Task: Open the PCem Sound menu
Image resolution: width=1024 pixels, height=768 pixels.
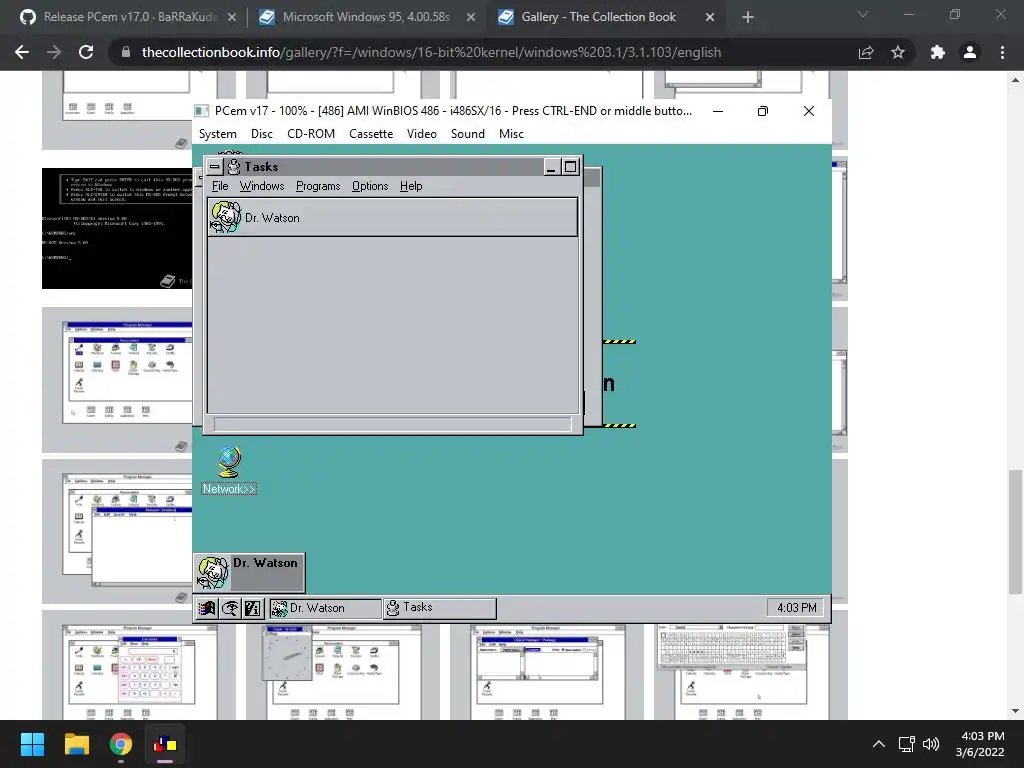Action: coord(468,134)
